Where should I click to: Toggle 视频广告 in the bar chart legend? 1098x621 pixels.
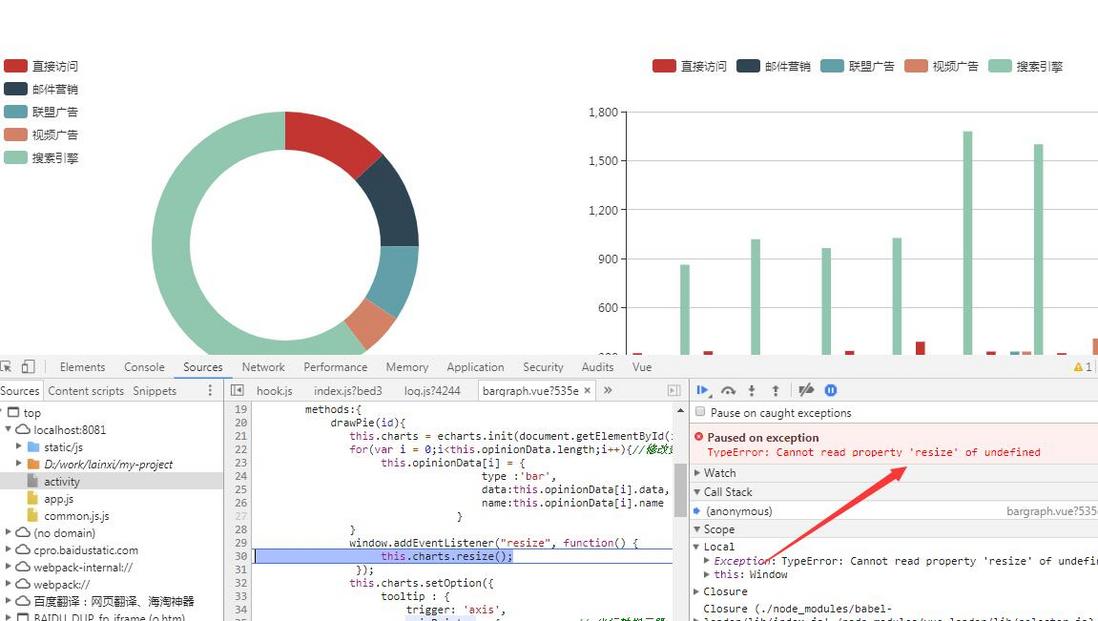pyautogui.click(x=941, y=66)
